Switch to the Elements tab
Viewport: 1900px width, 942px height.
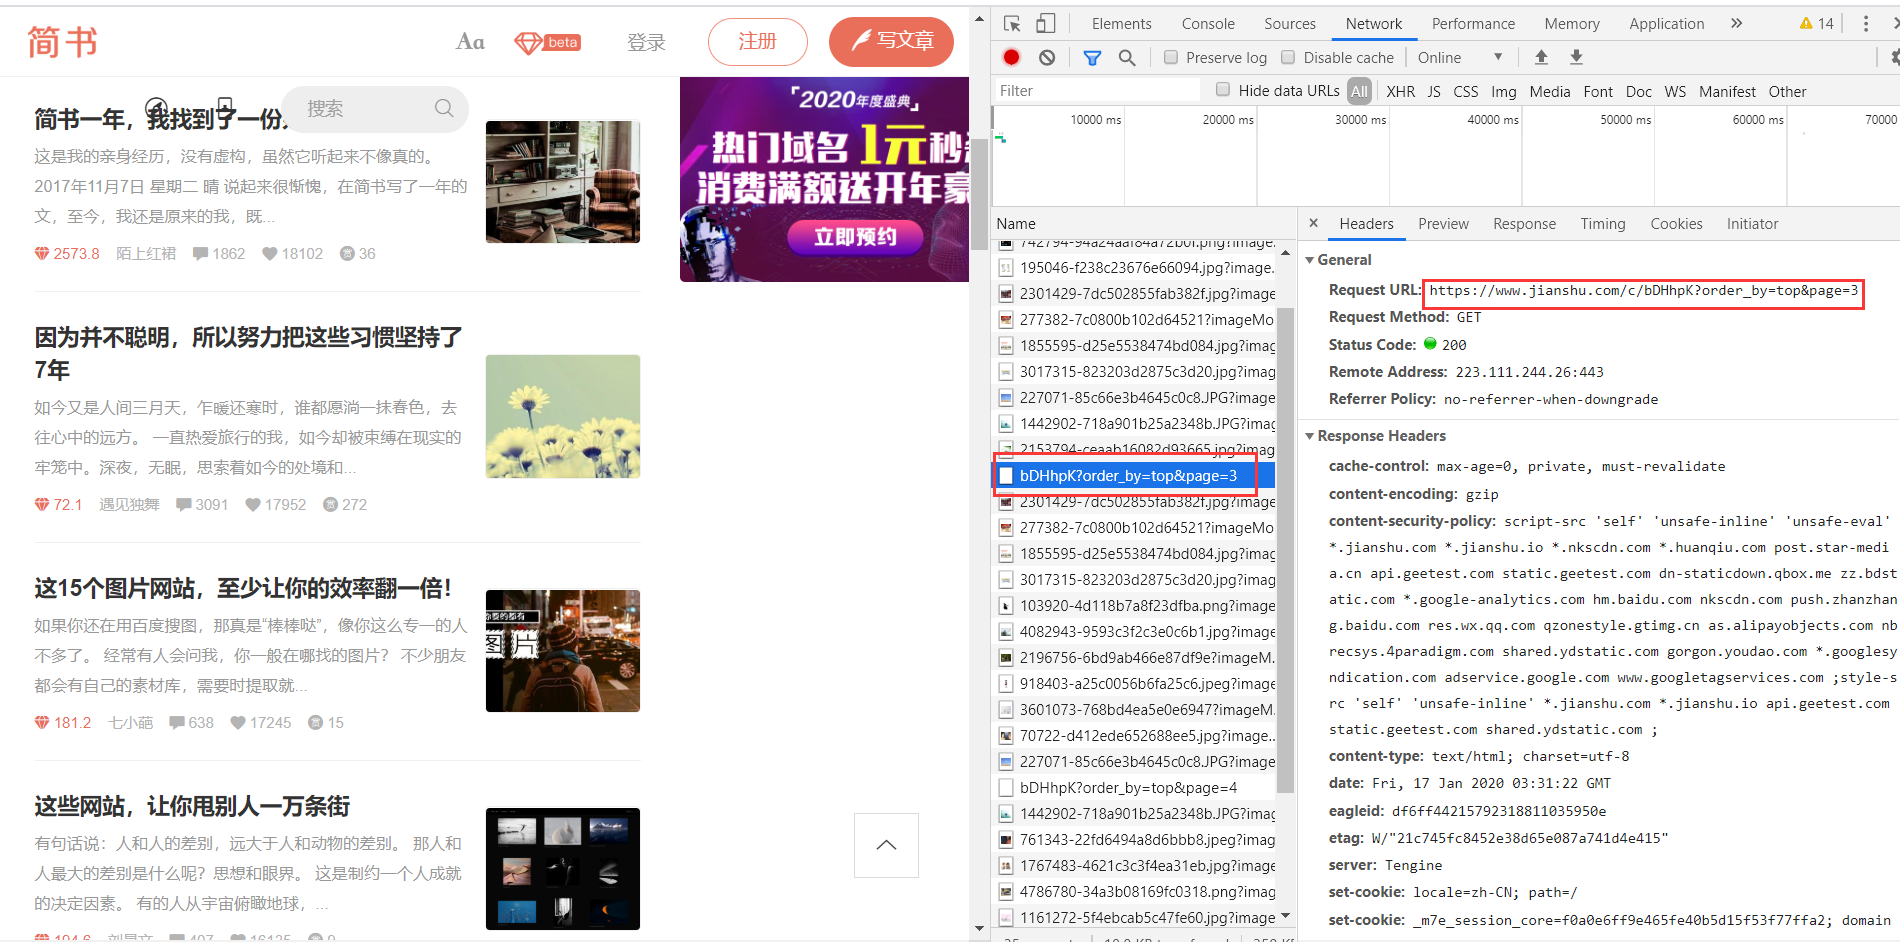(1121, 23)
